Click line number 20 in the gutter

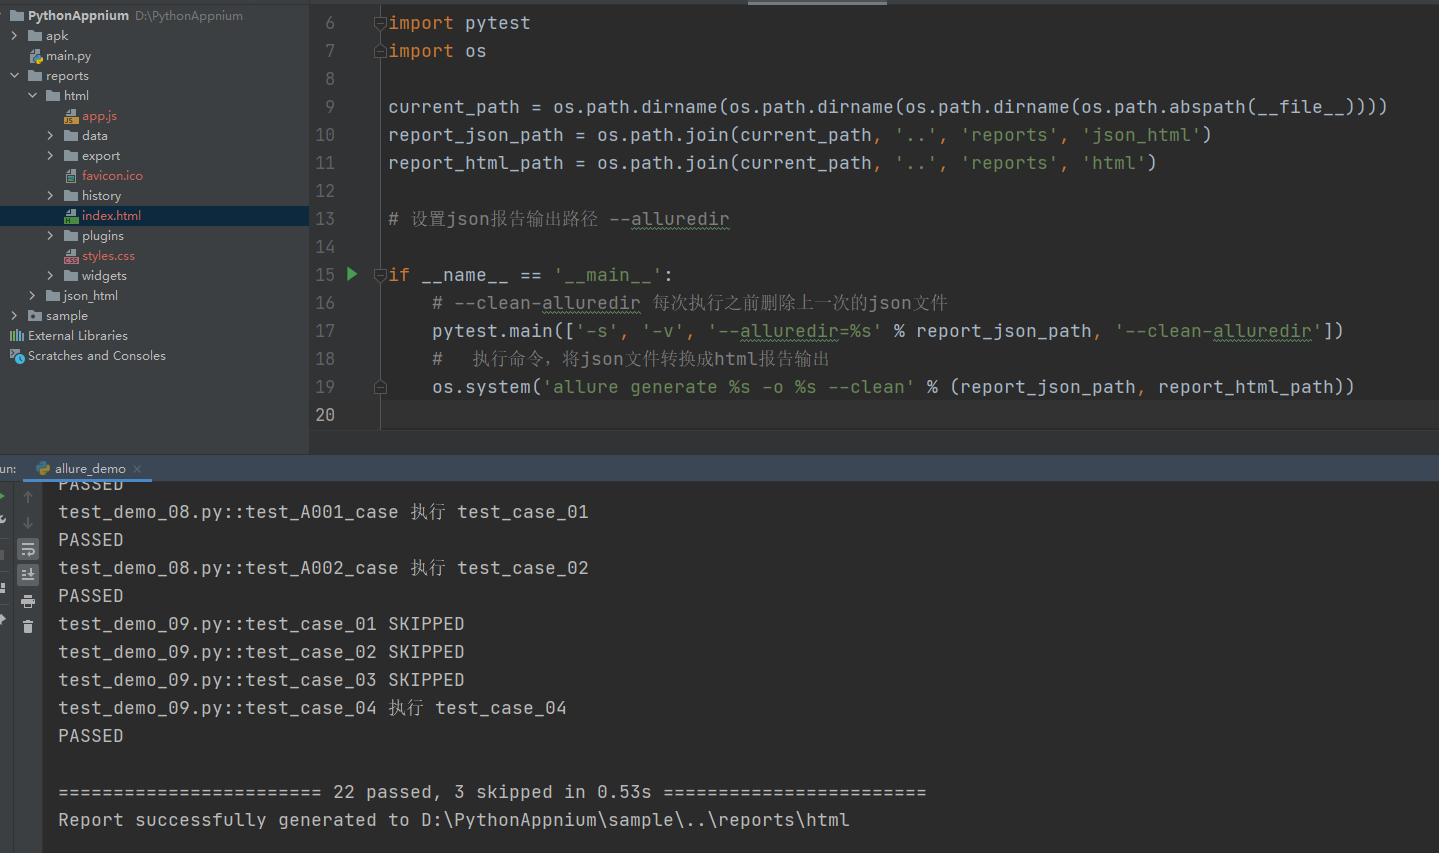pyautogui.click(x=325, y=415)
